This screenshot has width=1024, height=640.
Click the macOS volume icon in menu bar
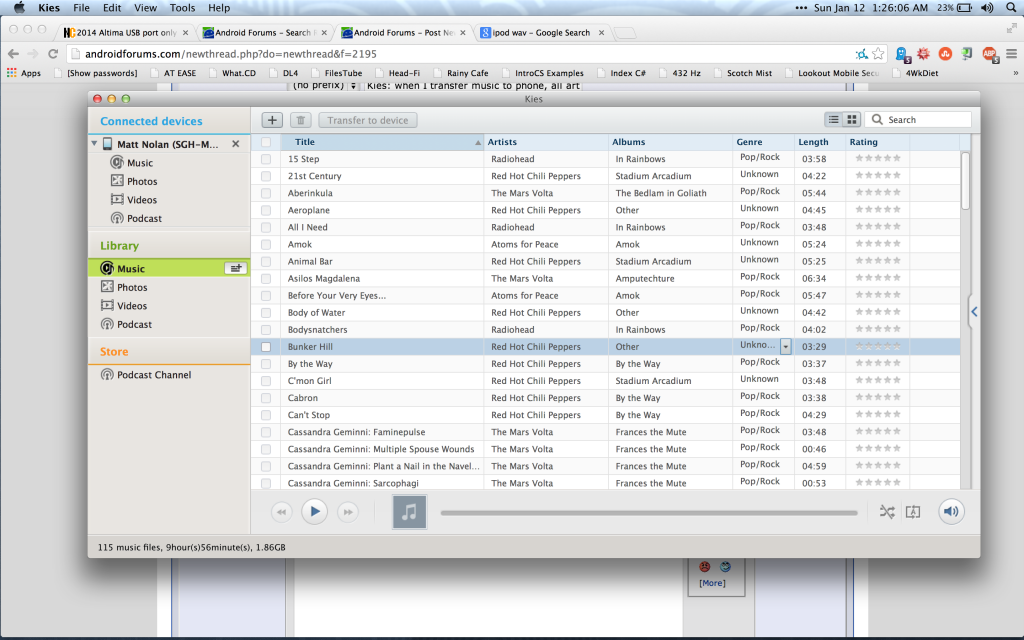(987, 8)
